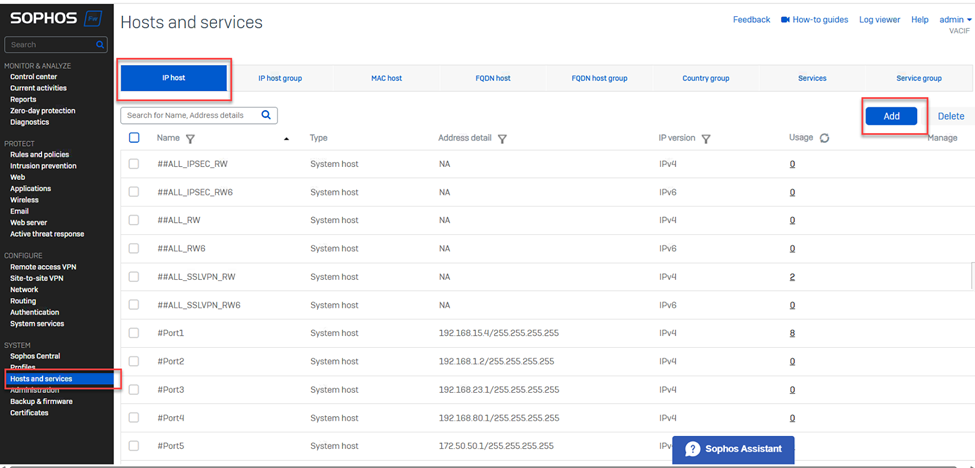Check the box for ##ALL_IPSEC_RW host
975x468 pixels.
tap(134, 164)
